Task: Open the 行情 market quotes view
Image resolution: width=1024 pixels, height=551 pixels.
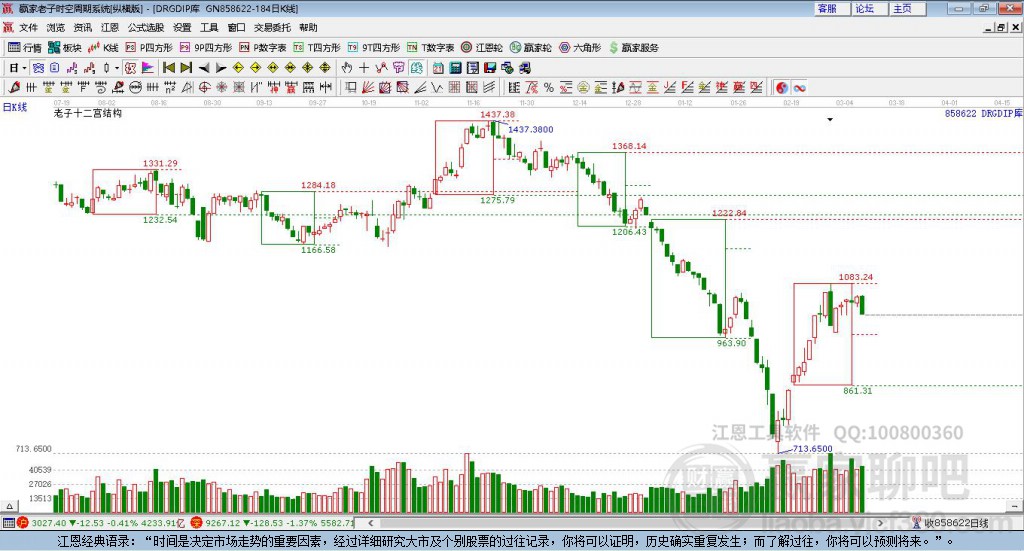Action: (25, 48)
